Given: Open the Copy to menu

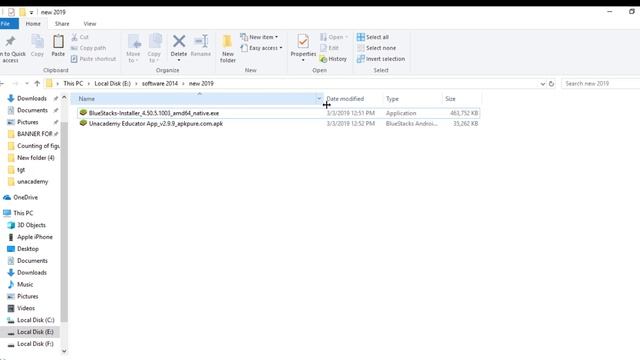Looking at the screenshot, I should pyautogui.click(x=154, y=49).
